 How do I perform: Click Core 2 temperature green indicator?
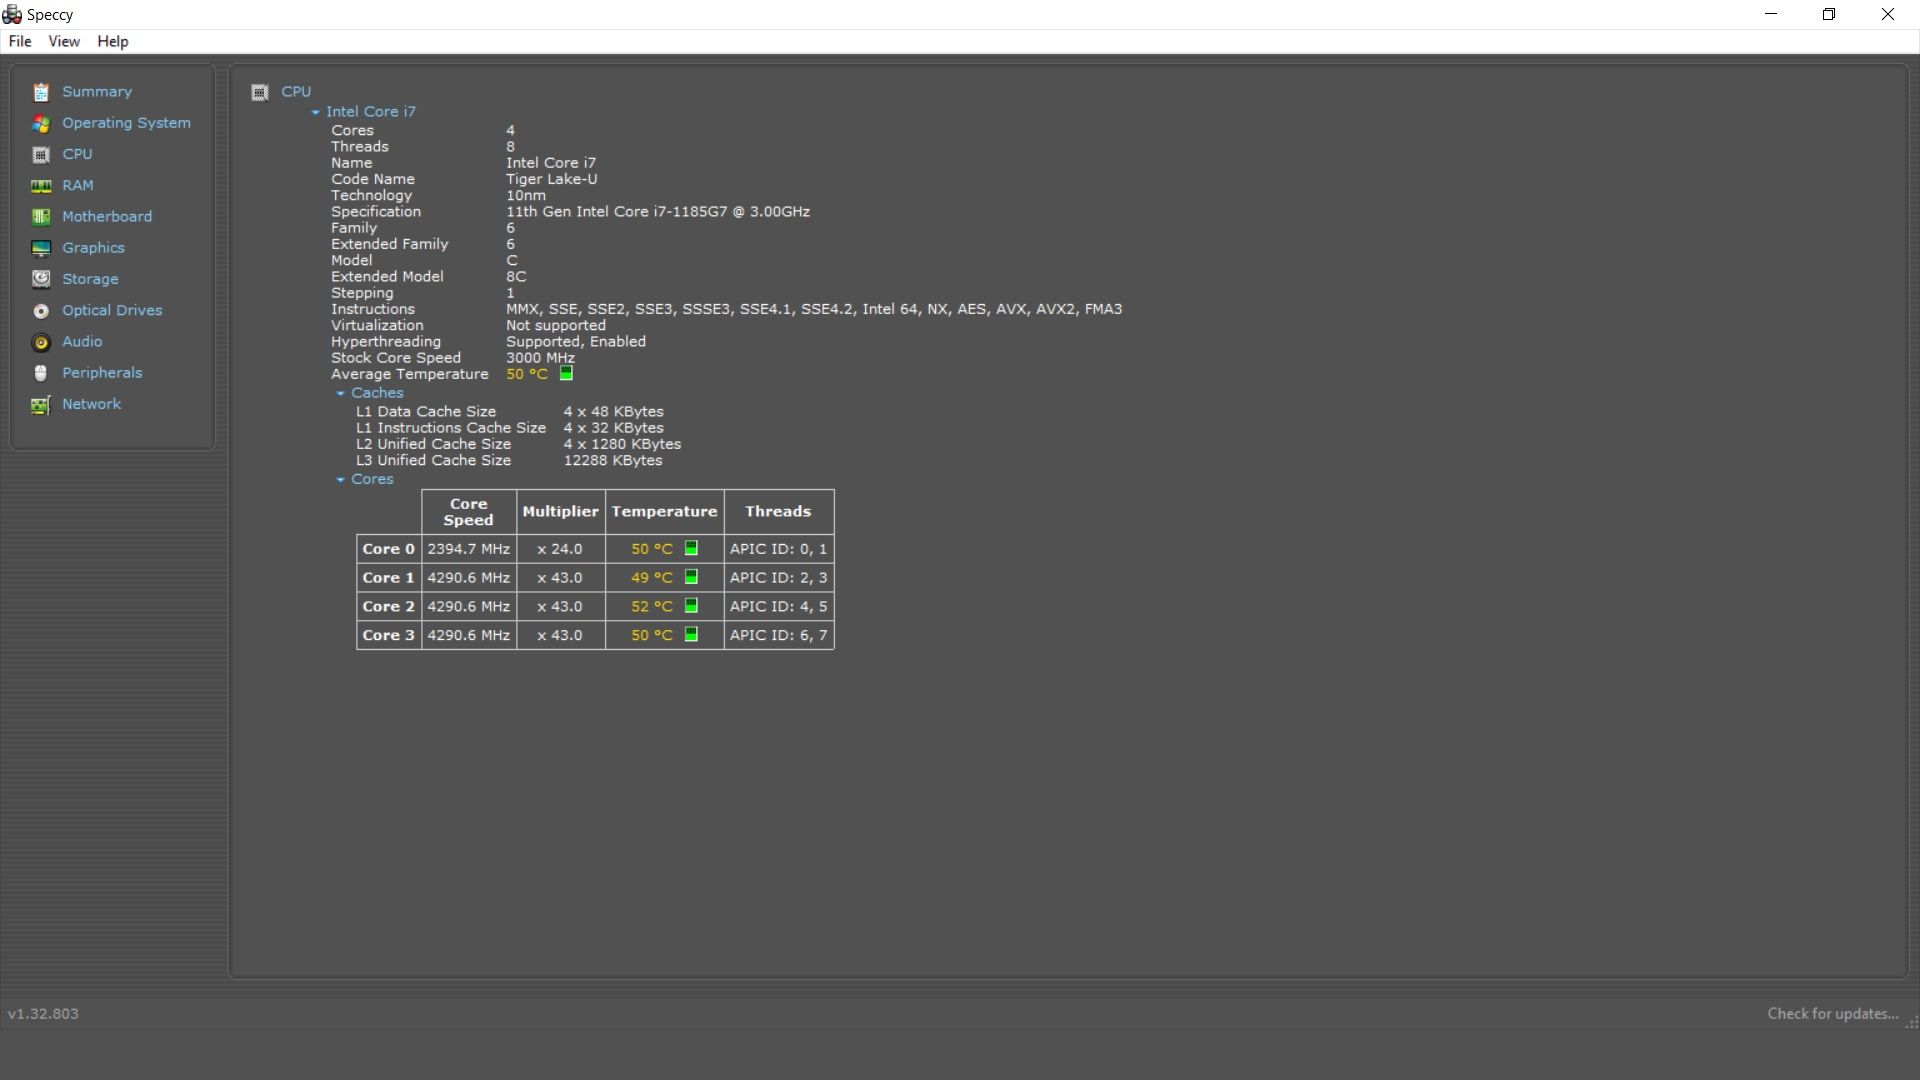(691, 606)
